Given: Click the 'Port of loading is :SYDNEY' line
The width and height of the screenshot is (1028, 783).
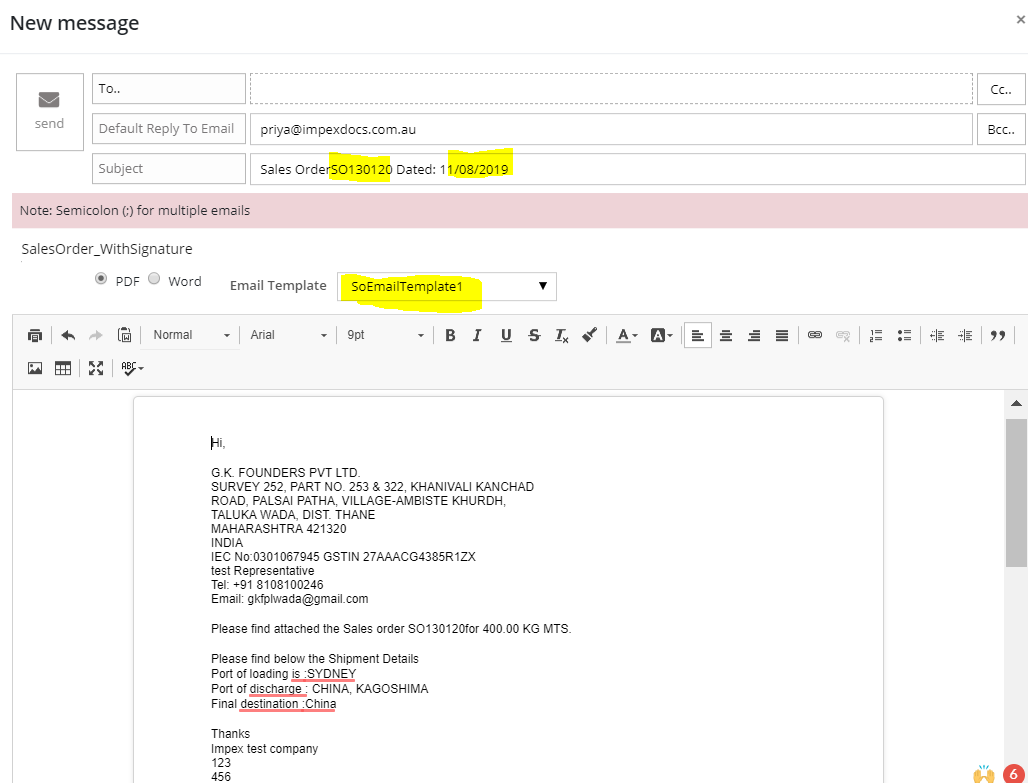Looking at the screenshot, I should (283, 674).
